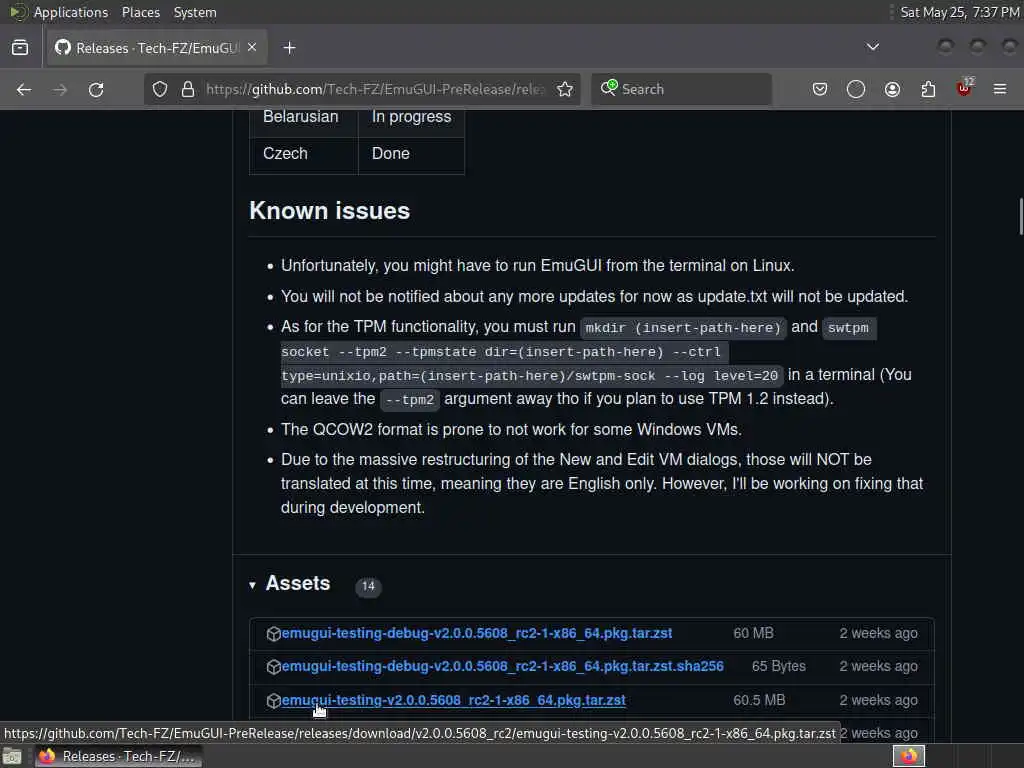Click the Assets count badge 14
The height and width of the screenshot is (768, 1024).
coord(368,586)
